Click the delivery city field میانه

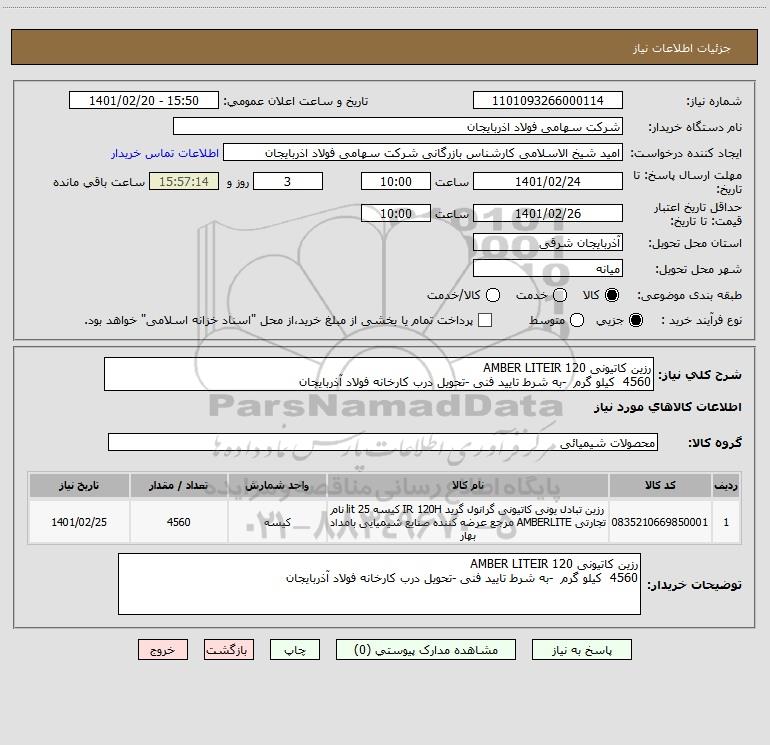pyautogui.click(x=548, y=268)
